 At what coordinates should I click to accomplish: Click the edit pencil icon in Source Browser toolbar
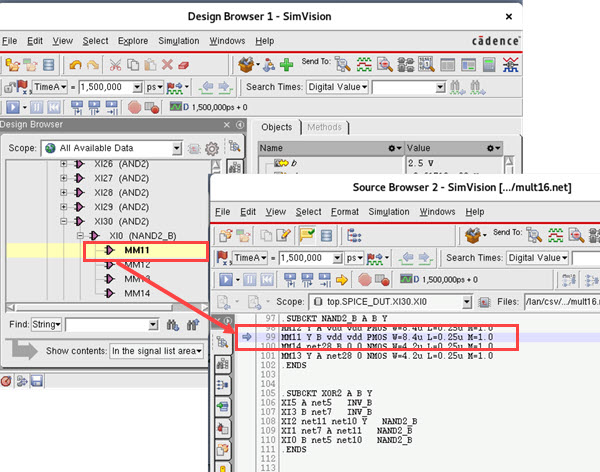pyautogui.click(x=284, y=236)
